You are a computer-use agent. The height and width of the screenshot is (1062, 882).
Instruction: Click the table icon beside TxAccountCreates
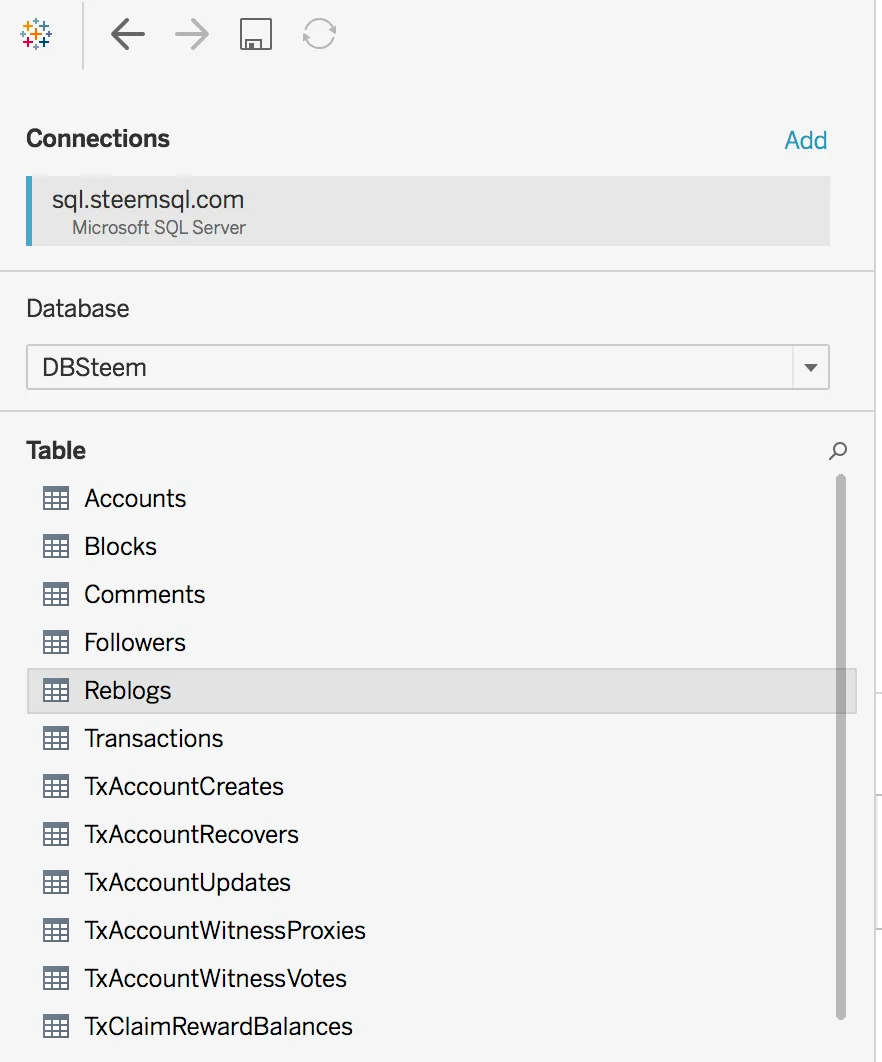[x=56, y=786]
